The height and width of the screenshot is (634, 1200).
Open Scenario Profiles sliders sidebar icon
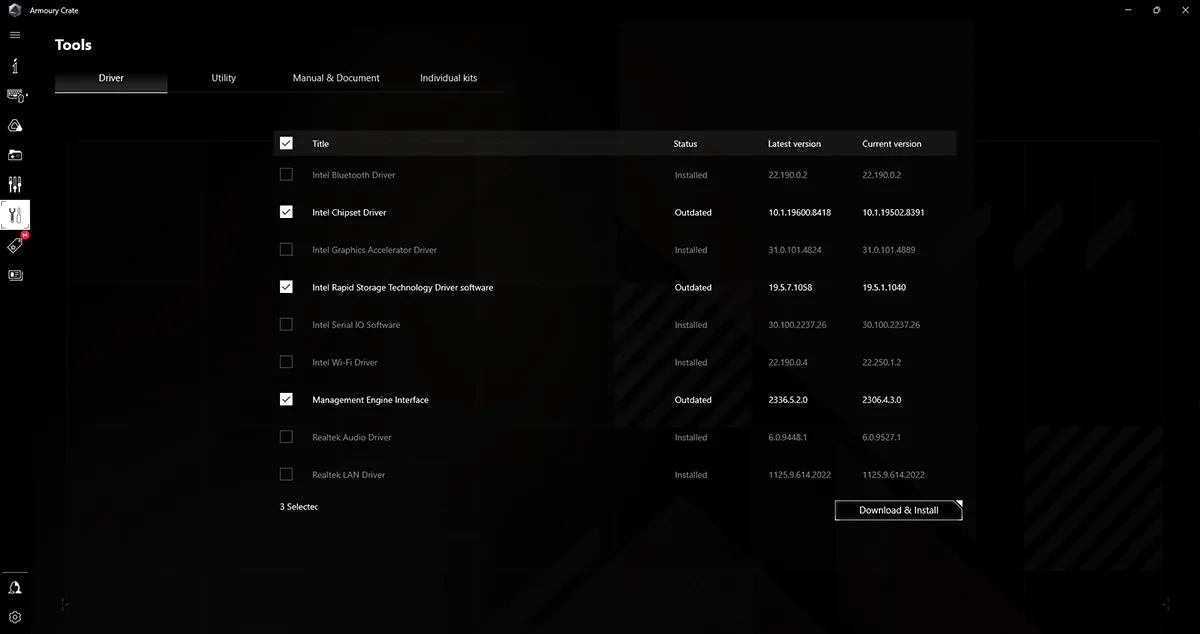pyautogui.click(x=15, y=185)
